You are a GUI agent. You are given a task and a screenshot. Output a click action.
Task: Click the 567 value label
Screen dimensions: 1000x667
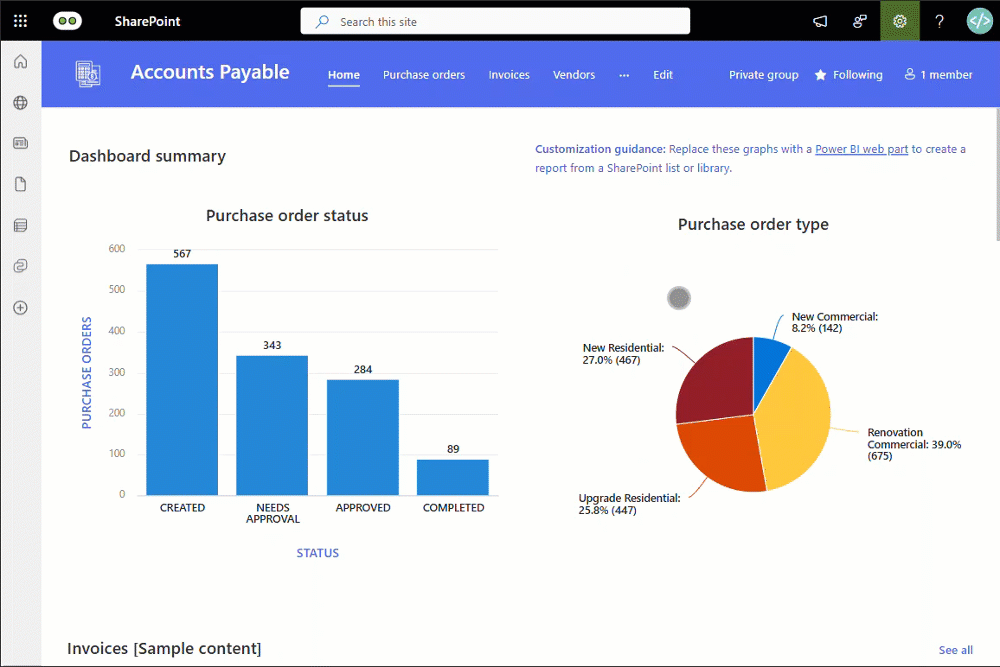click(182, 254)
